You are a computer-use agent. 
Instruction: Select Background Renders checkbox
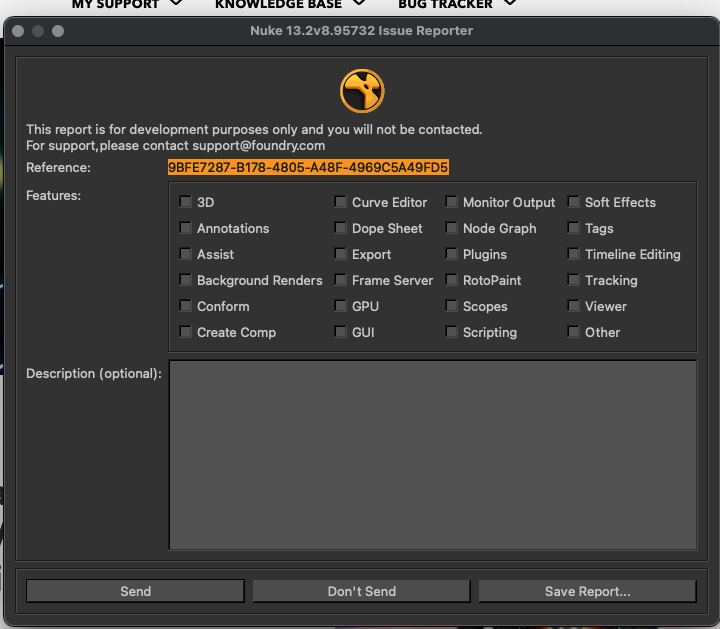186,280
